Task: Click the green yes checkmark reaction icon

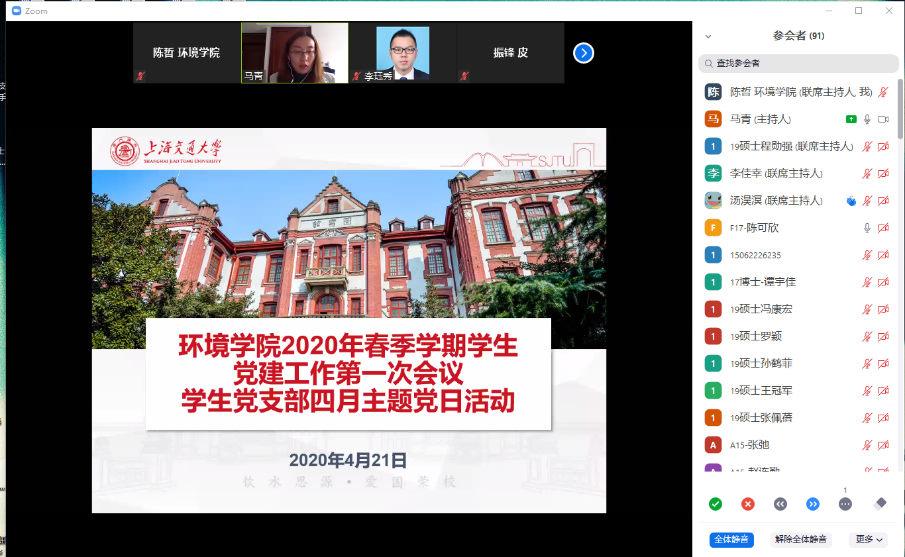Action: click(715, 504)
